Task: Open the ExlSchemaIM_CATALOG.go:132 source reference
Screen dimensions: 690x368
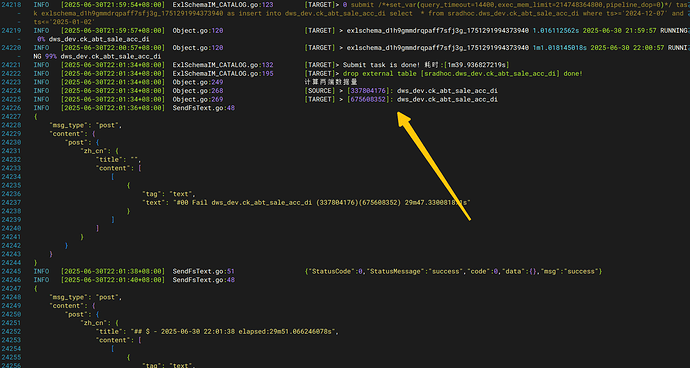Action: tap(223, 65)
